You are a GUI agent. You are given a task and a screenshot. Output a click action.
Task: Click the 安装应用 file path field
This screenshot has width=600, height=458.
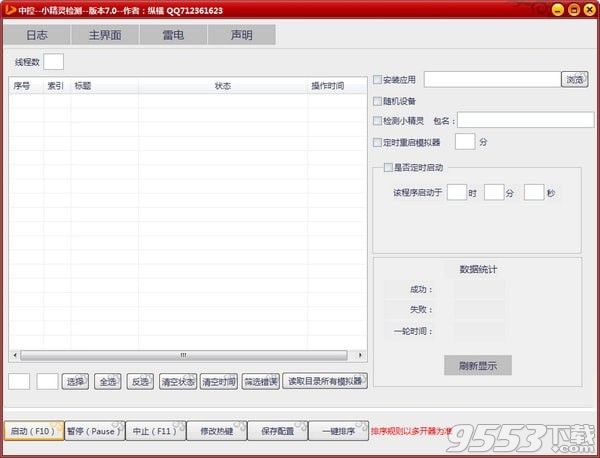point(492,80)
